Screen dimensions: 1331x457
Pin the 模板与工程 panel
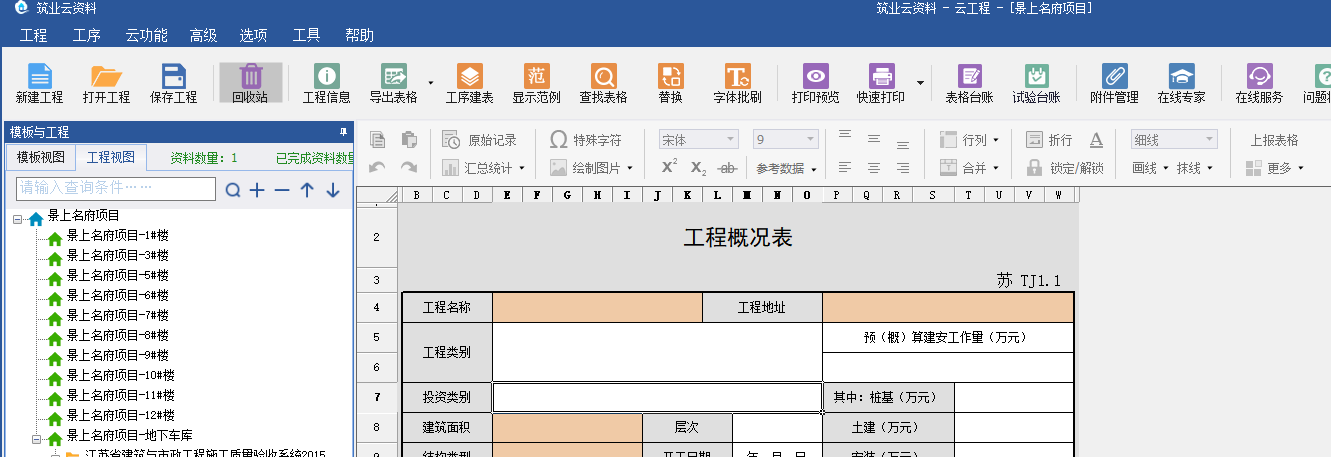coord(344,132)
